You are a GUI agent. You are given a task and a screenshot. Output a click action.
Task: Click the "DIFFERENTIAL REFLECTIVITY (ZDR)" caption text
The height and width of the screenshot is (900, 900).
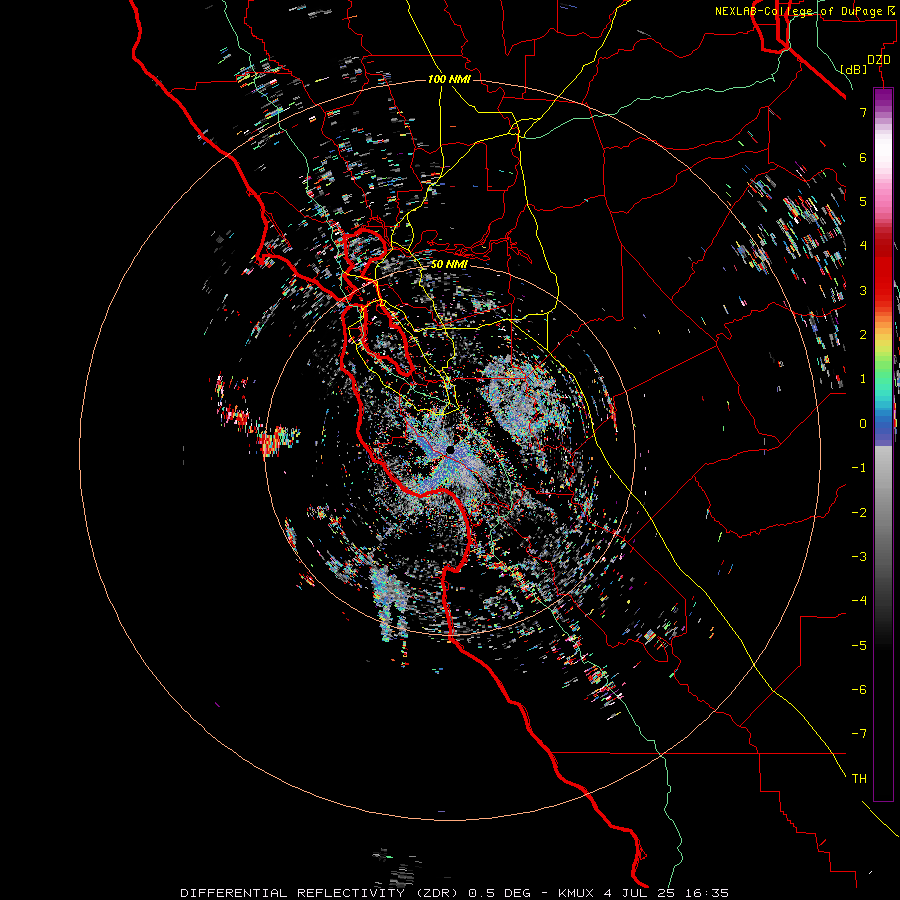click(321, 893)
